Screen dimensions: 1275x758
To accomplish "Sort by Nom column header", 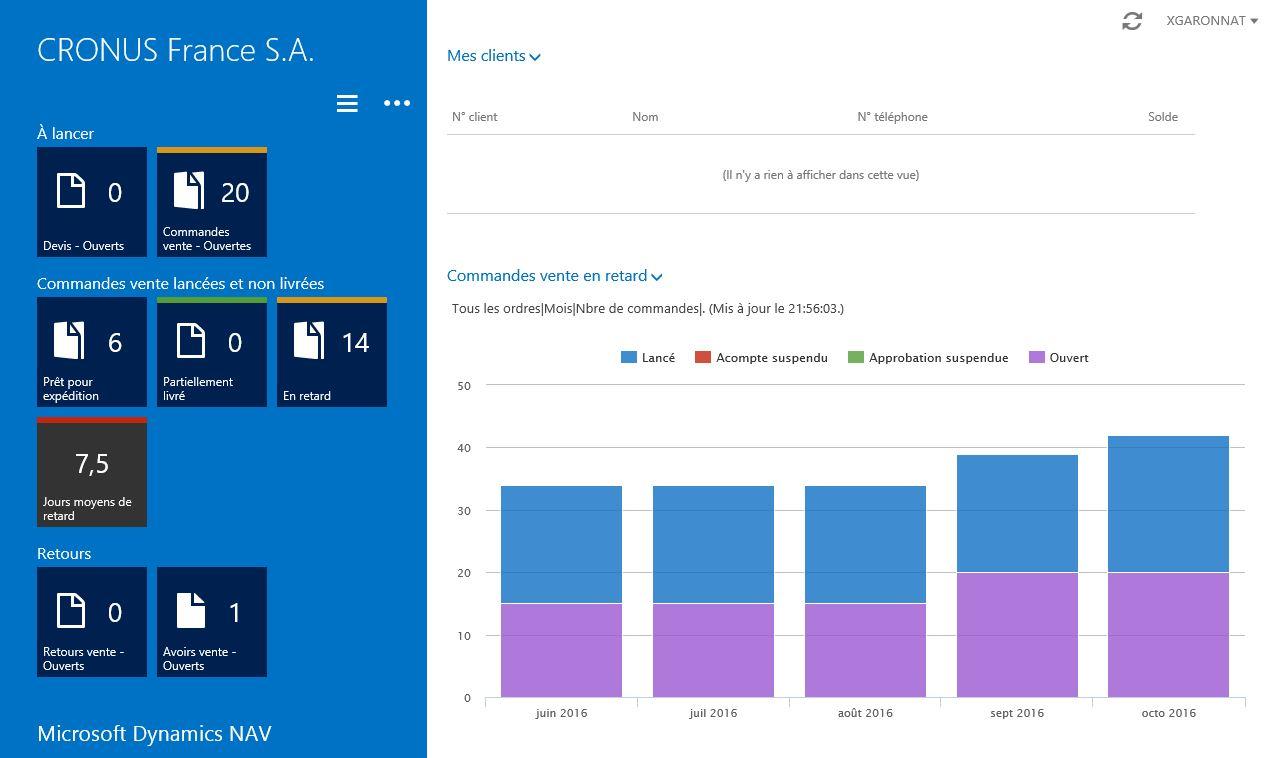I will [645, 117].
